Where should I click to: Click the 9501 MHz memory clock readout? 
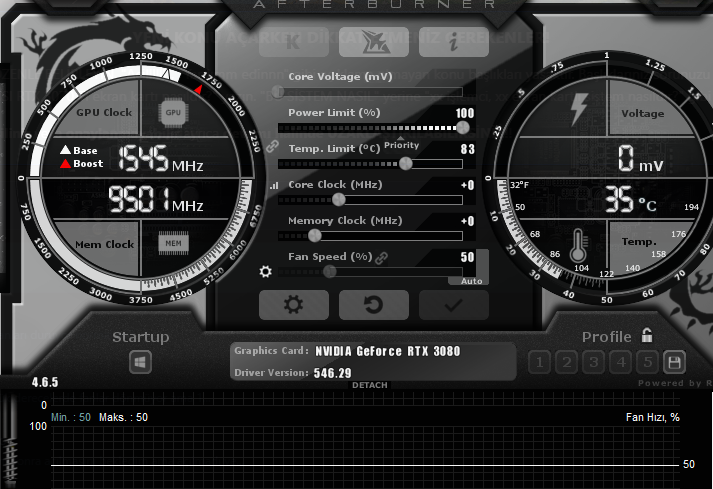156,200
